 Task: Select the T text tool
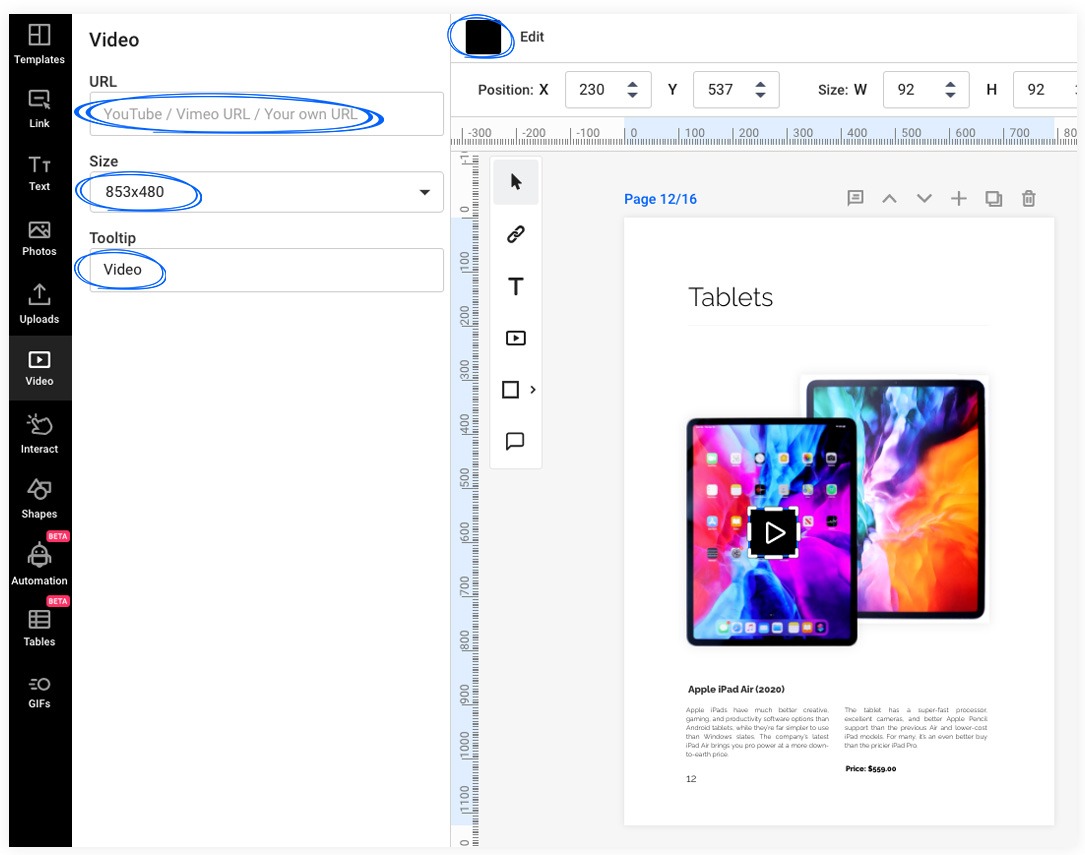click(516, 286)
